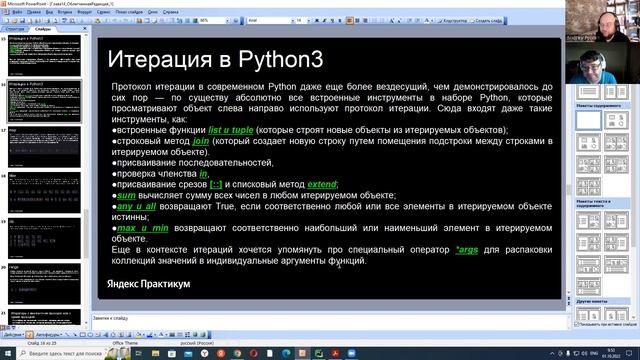Follow the "extend" hyperlink

(322, 184)
